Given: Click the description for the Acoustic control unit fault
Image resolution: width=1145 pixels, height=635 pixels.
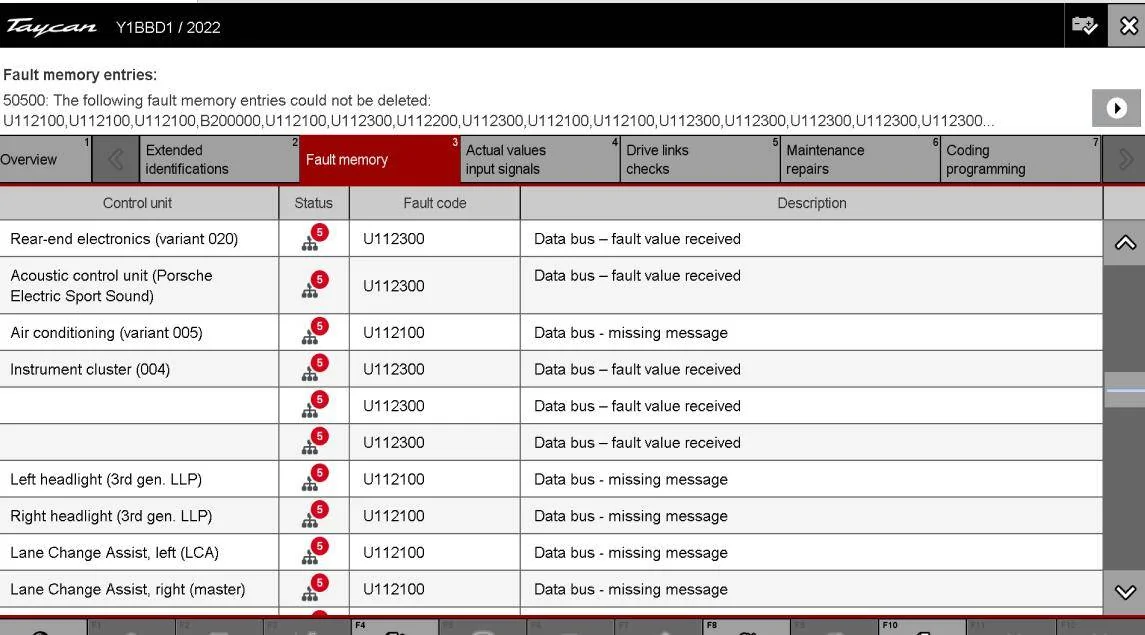Looking at the screenshot, I should (637, 275).
